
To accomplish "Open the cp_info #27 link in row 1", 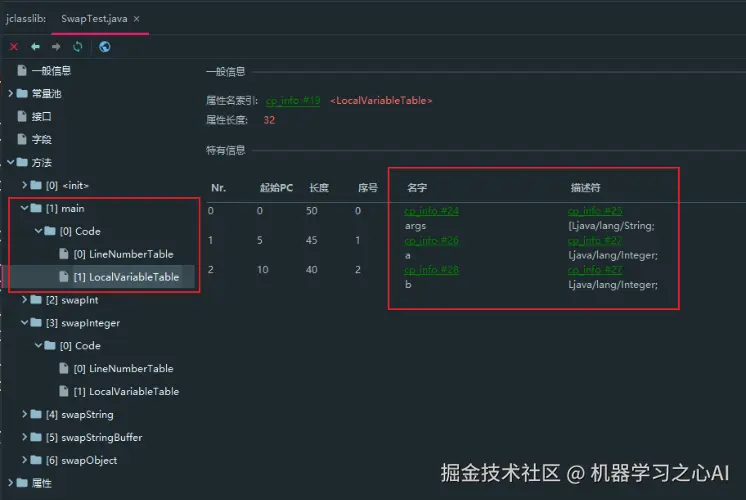I will tap(595, 240).
